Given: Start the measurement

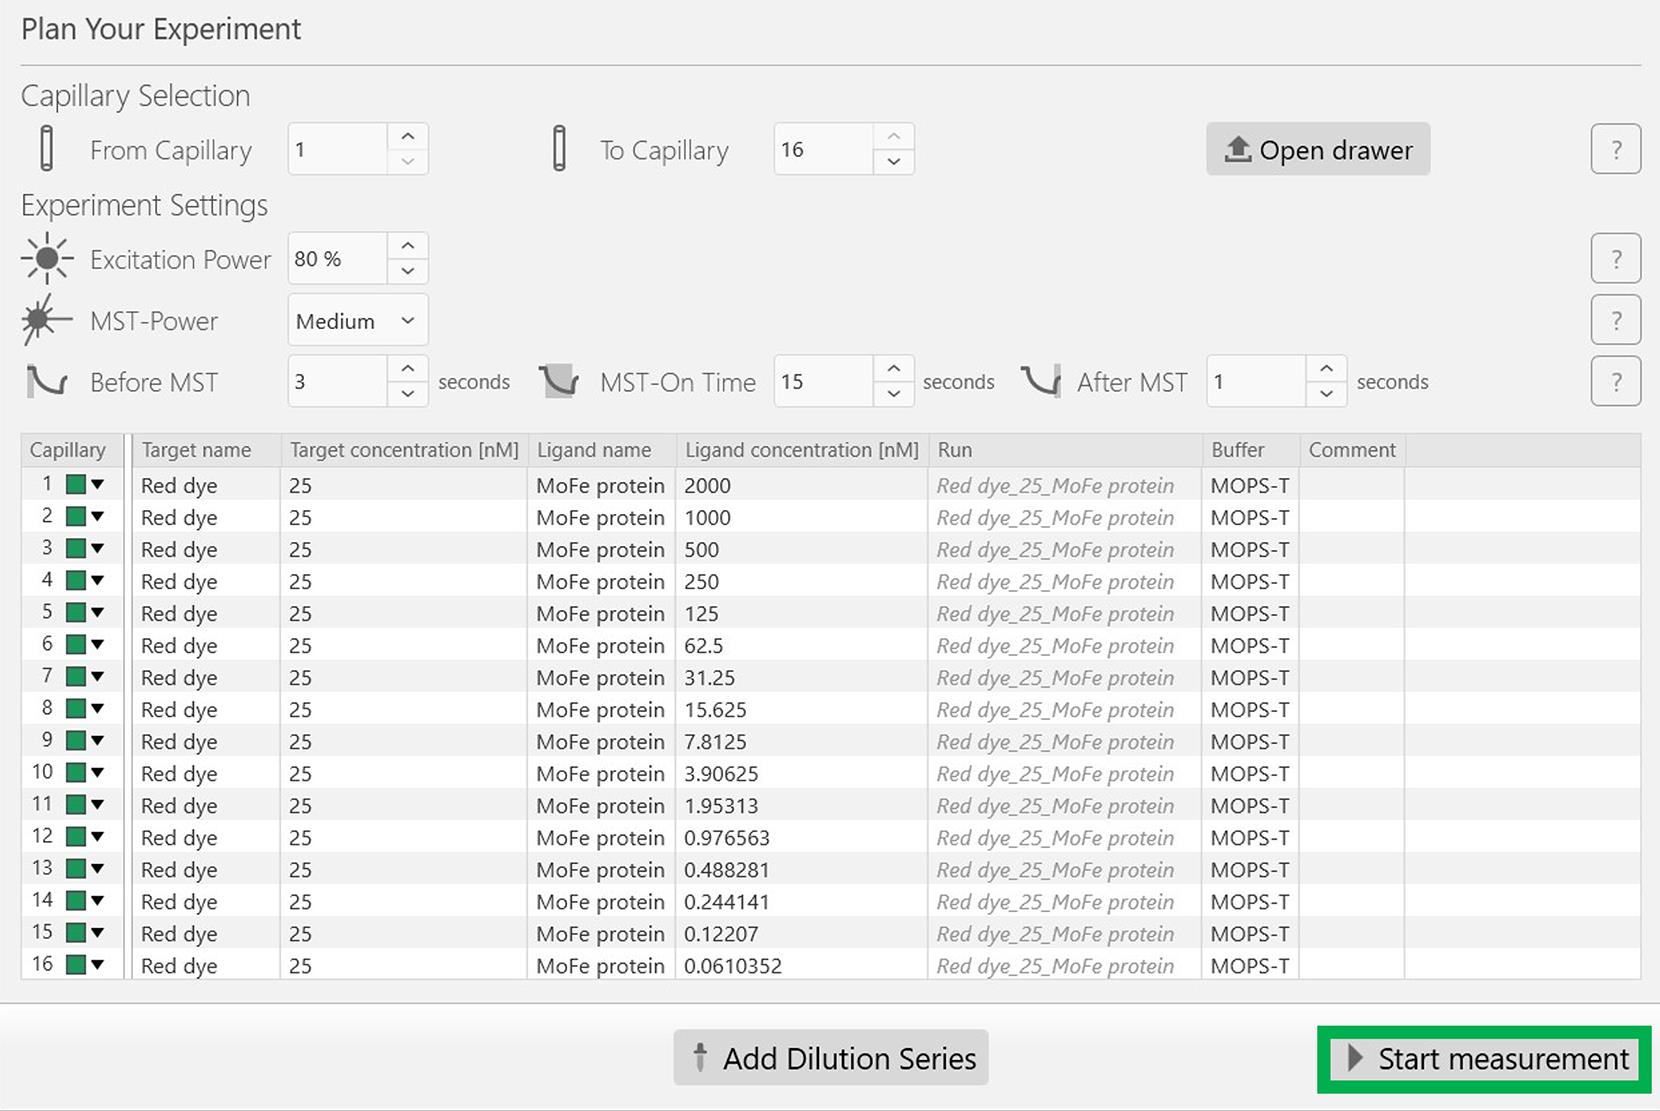Looking at the screenshot, I should coord(1484,1059).
